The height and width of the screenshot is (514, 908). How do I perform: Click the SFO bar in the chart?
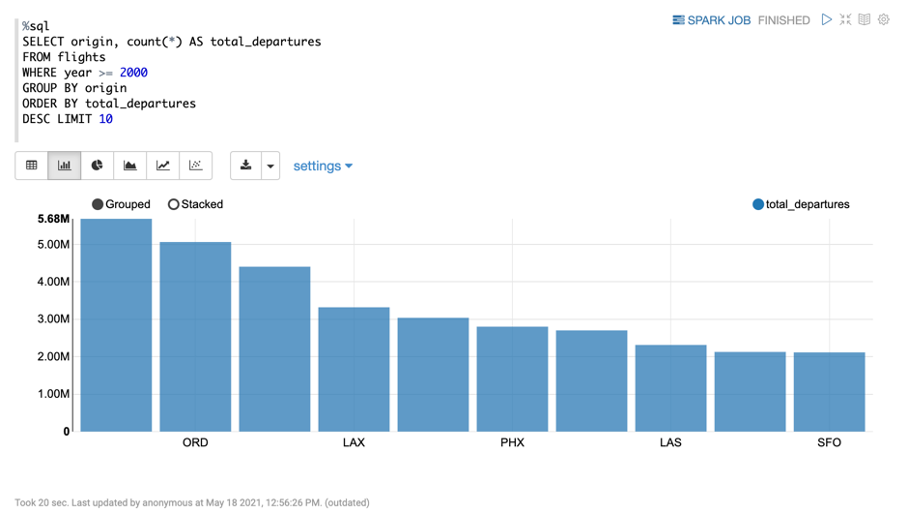click(x=829, y=392)
